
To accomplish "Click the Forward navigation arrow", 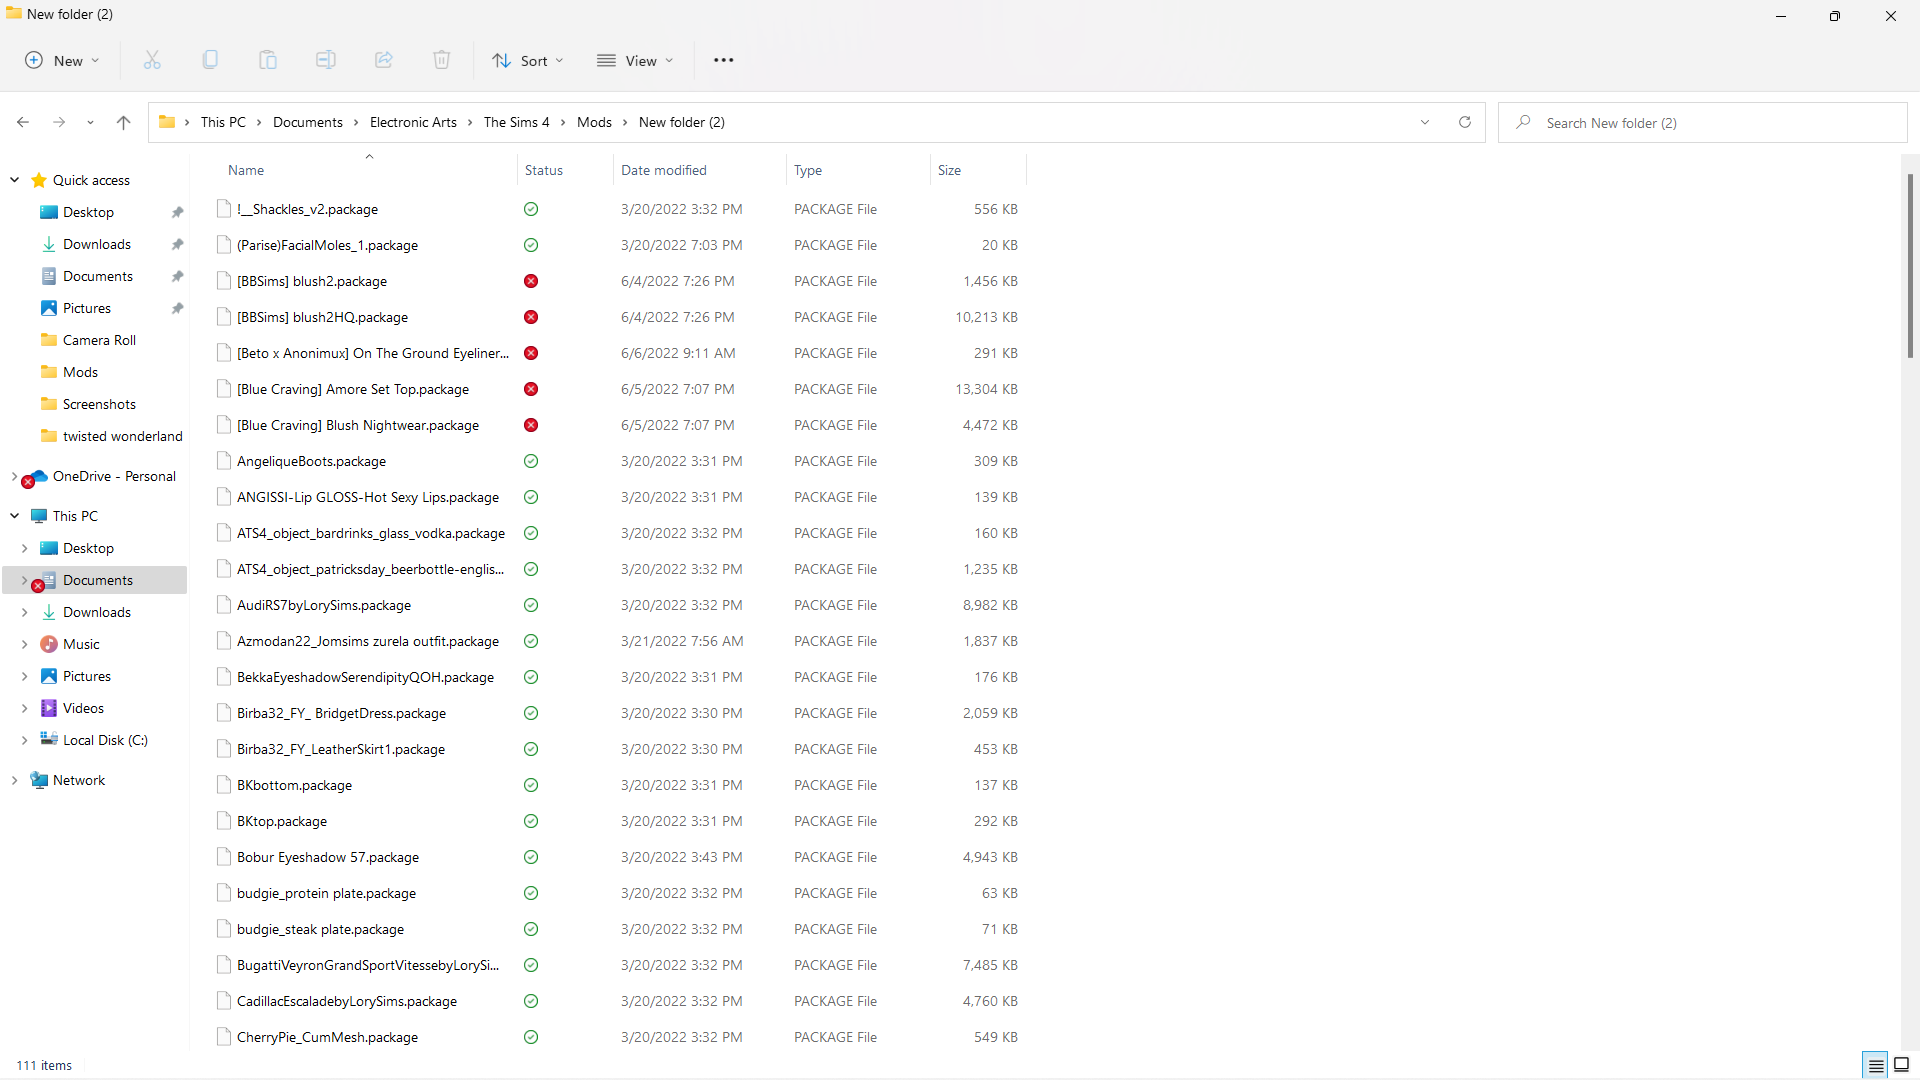I will tap(59, 122).
